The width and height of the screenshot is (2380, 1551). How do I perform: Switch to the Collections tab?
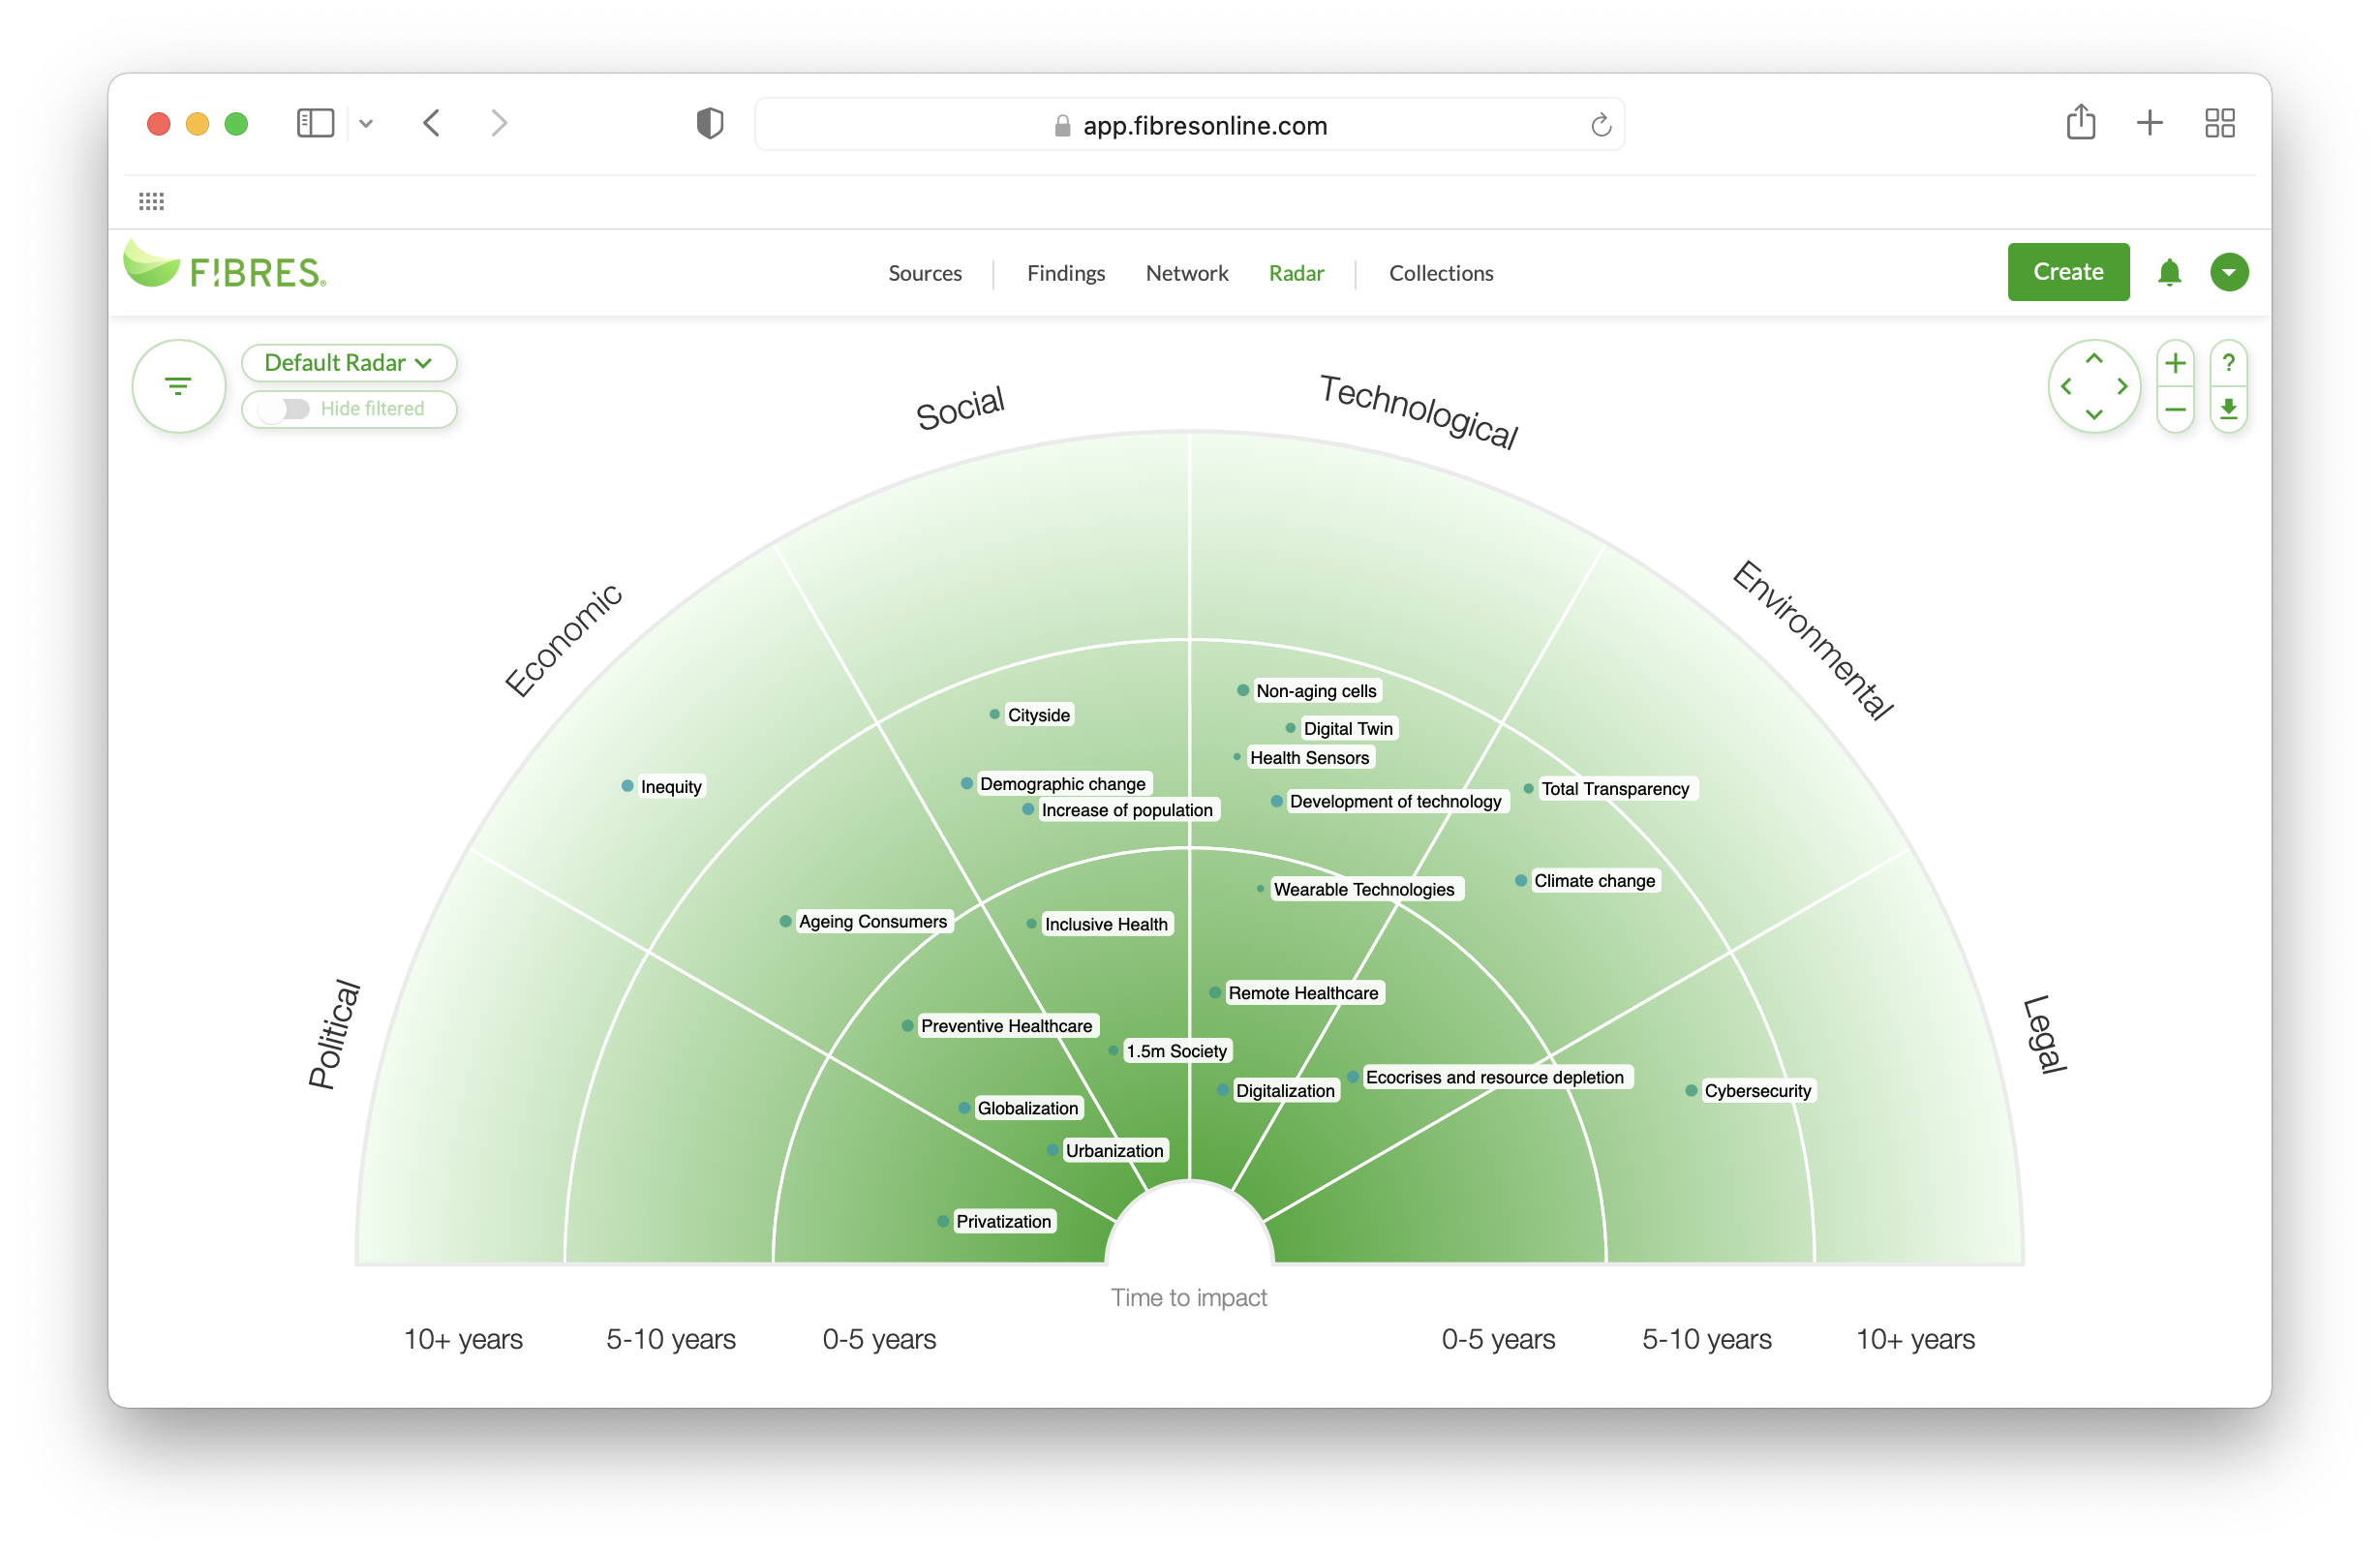pyautogui.click(x=1440, y=273)
